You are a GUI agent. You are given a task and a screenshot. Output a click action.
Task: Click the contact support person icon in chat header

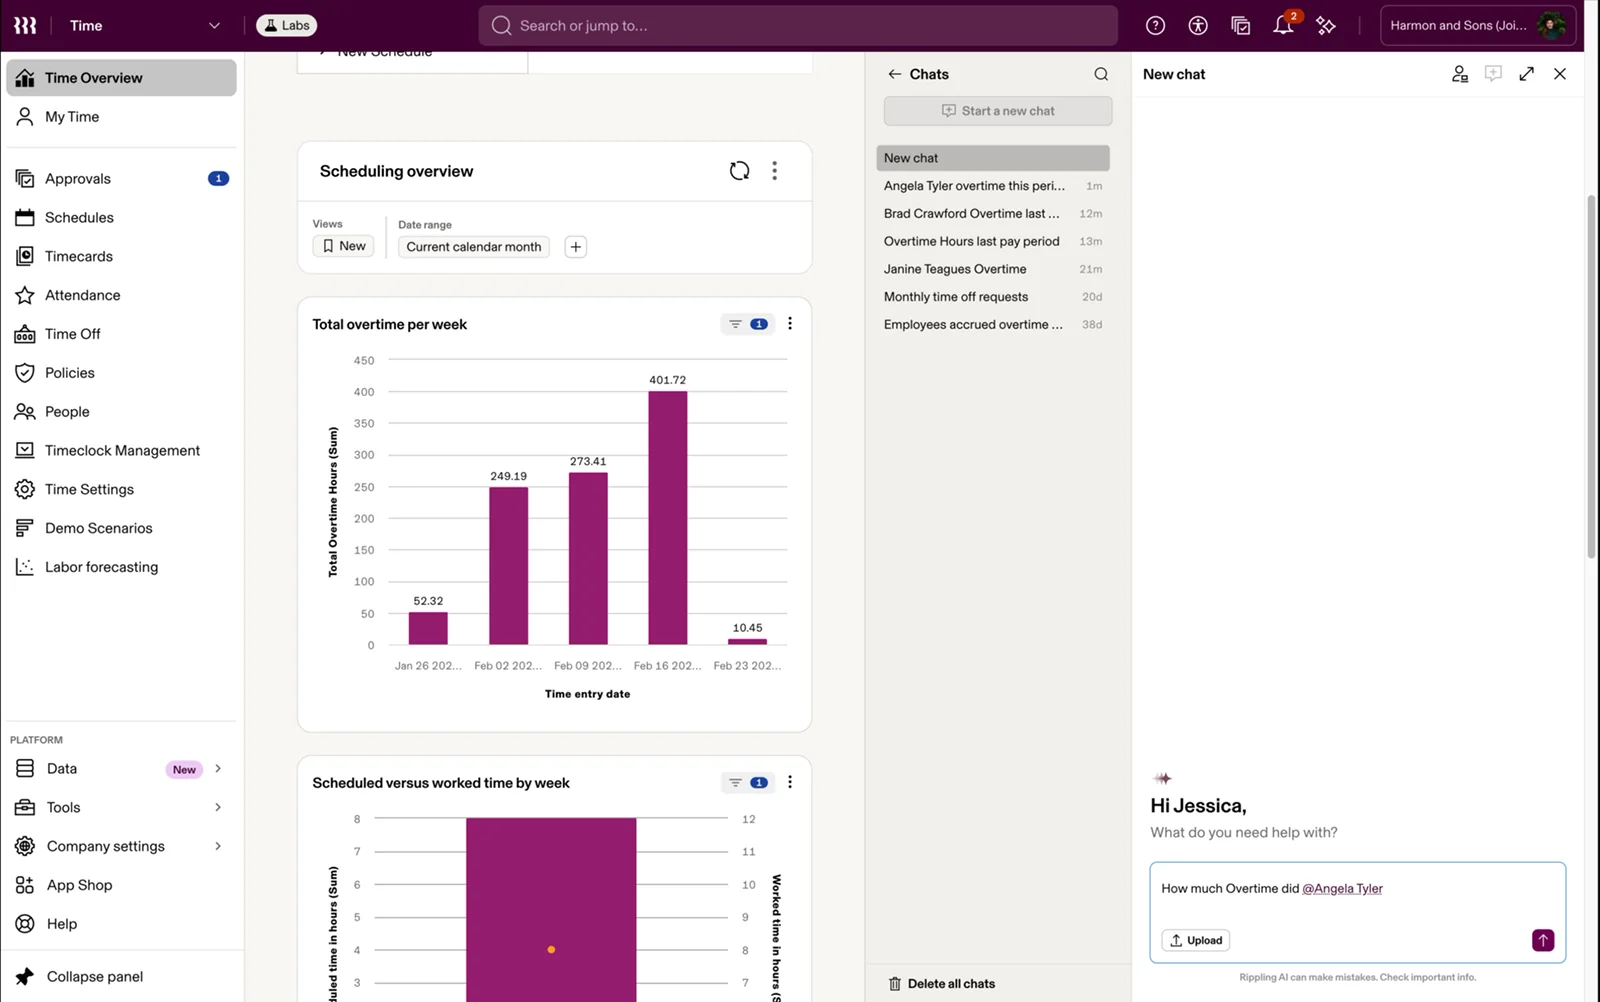[x=1460, y=74]
